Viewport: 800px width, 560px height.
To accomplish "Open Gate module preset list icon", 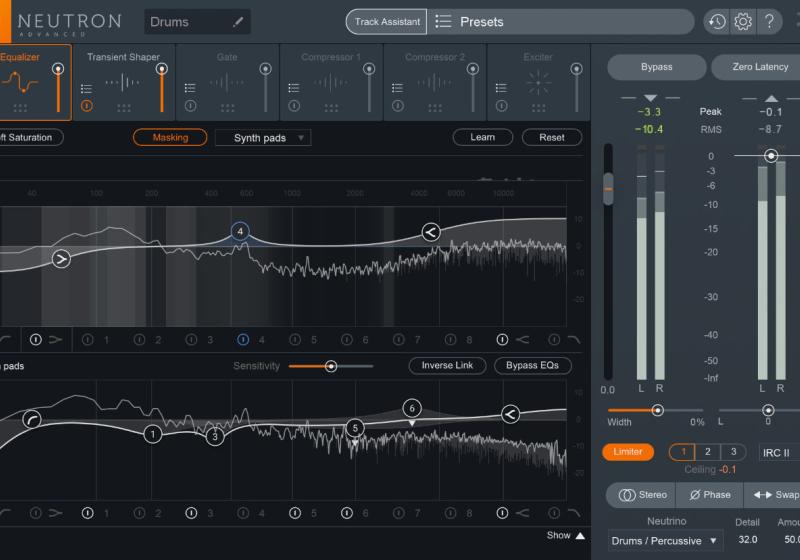I will point(190,88).
